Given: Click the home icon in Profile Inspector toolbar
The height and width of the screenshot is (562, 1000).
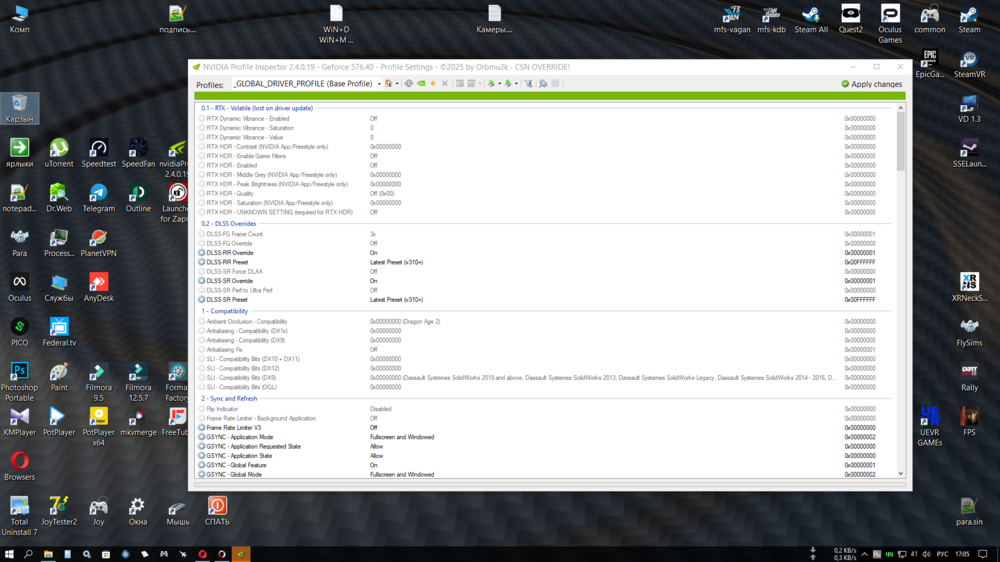Looking at the screenshot, I should point(388,84).
